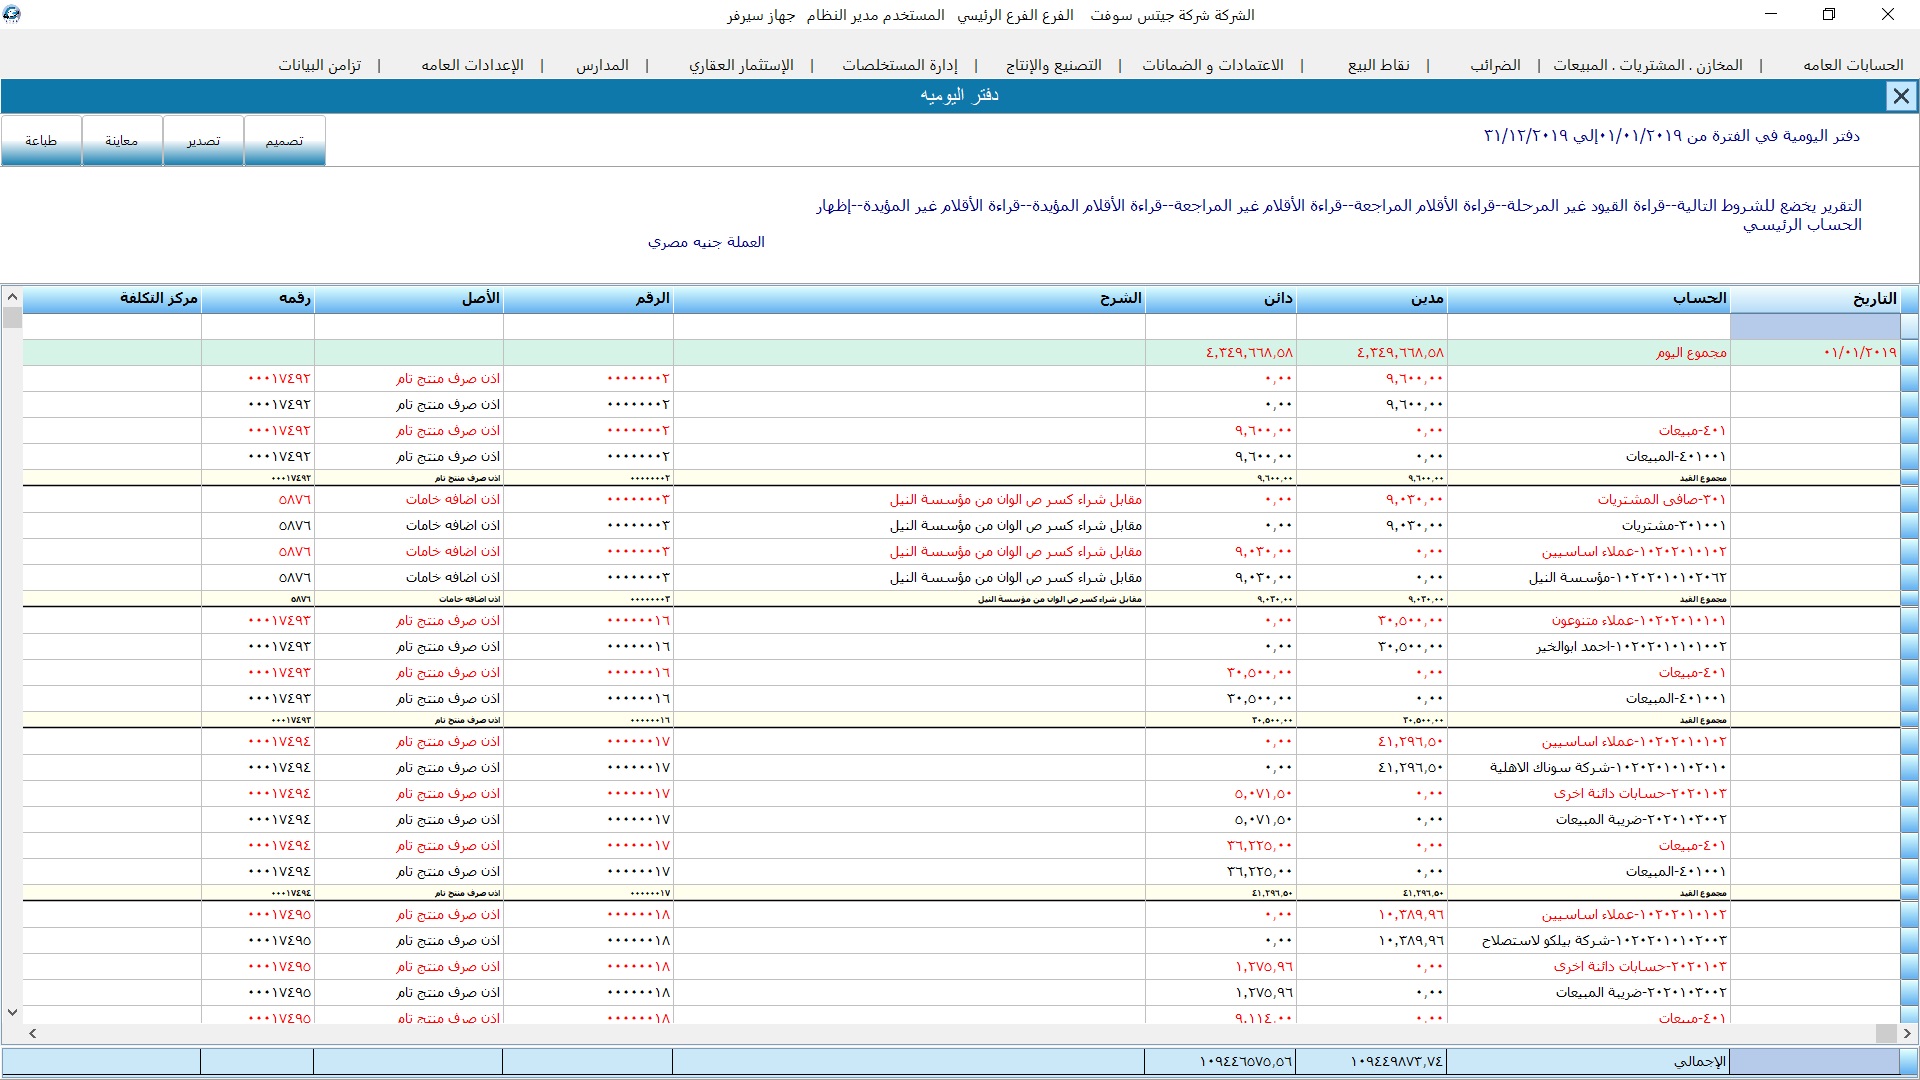Sort by the دائن column header
This screenshot has width=1920, height=1080.
tap(1221, 299)
